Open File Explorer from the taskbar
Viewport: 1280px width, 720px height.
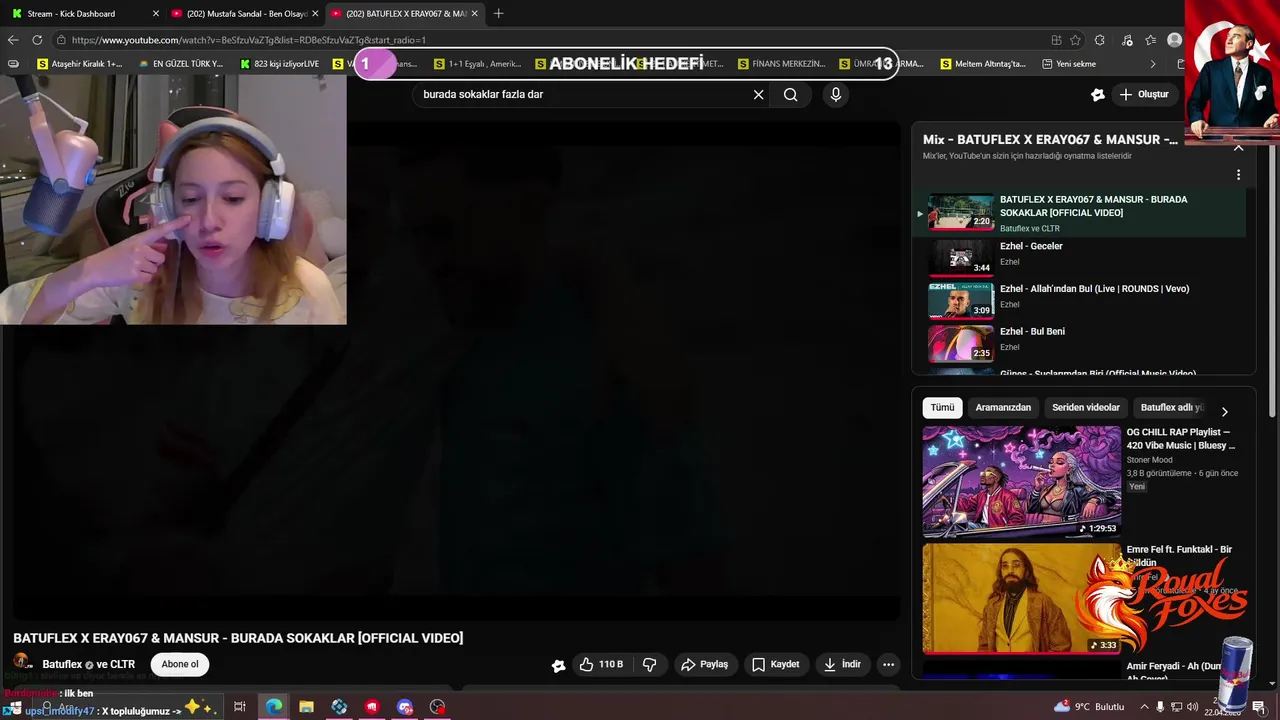pyautogui.click(x=306, y=707)
